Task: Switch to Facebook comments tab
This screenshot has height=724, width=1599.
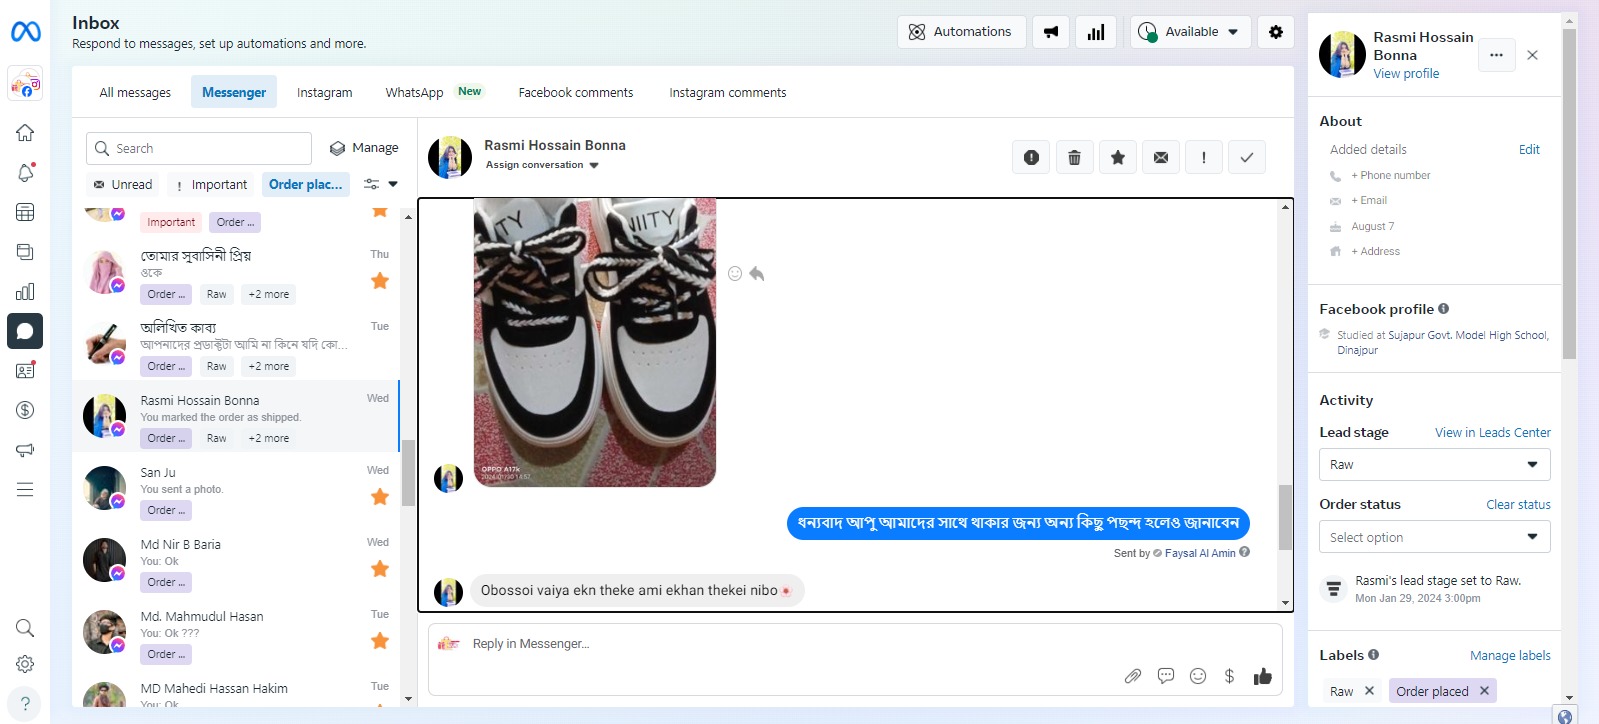Action: [x=576, y=92]
